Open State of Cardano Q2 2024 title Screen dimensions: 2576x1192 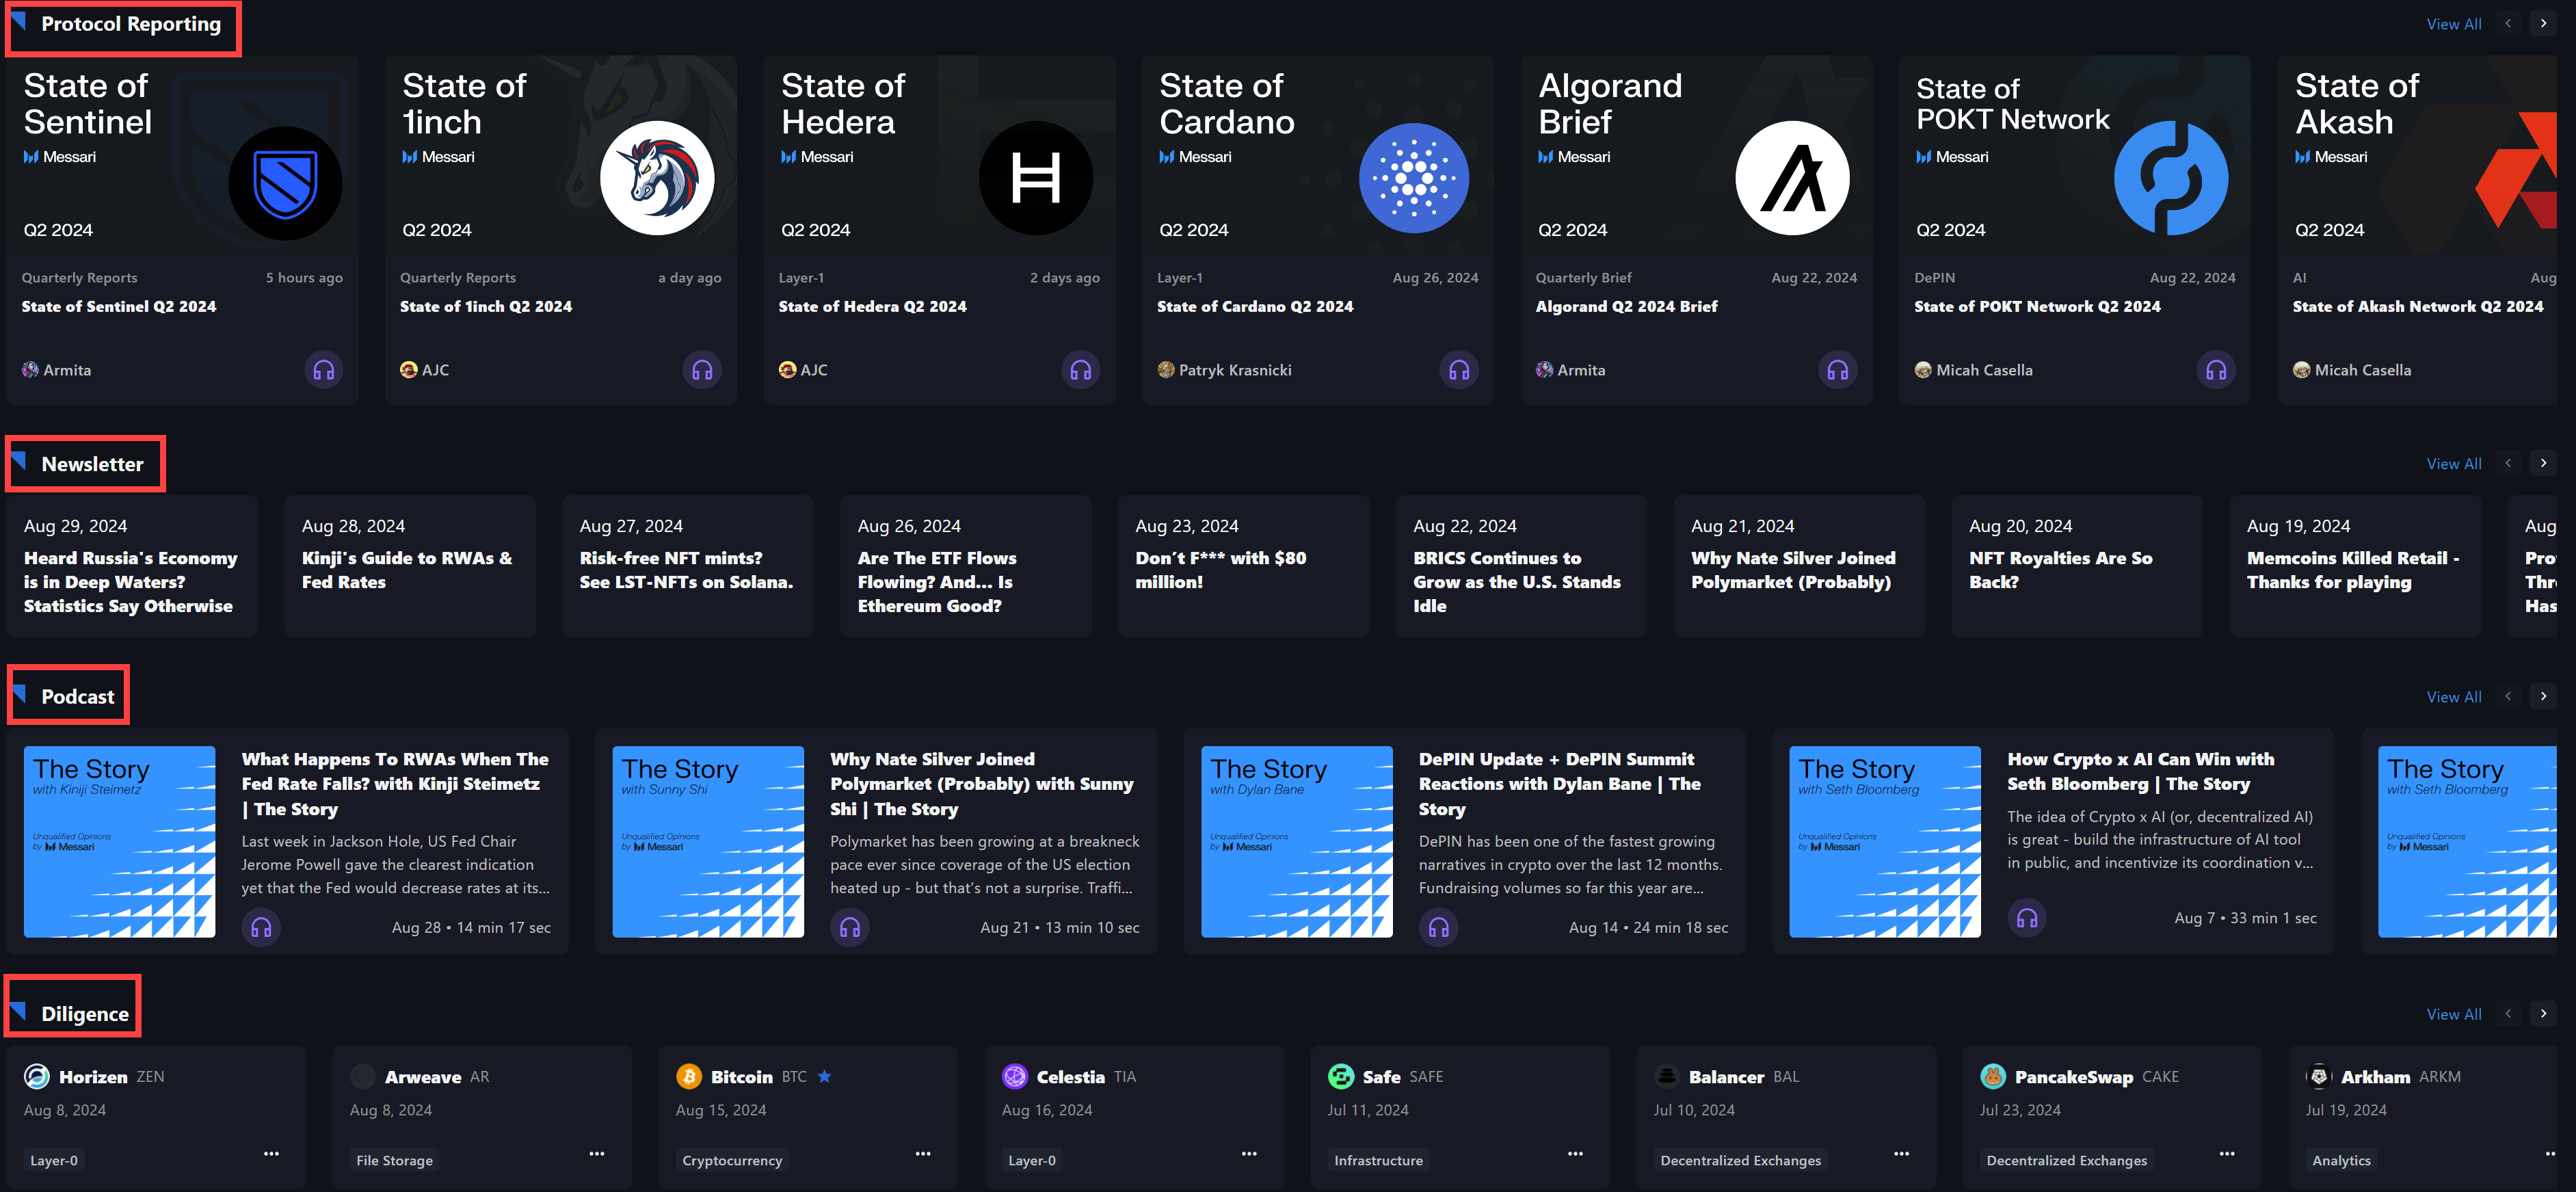pos(1255,306)
